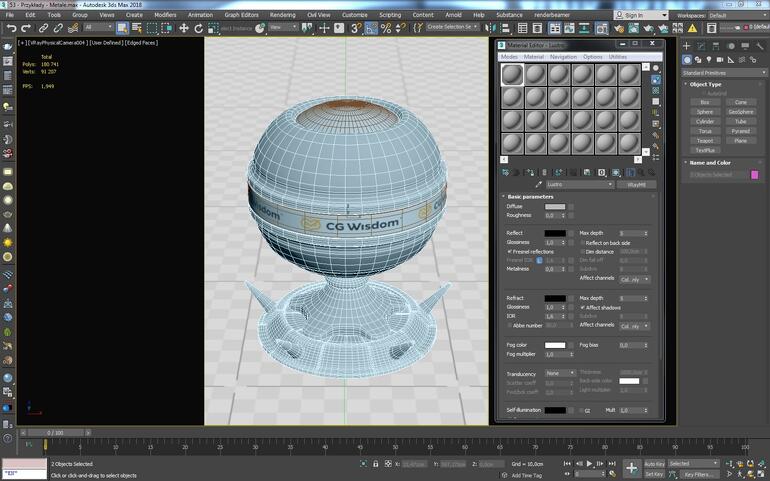Pick material from object with eyedropper
770x481 pixels.
point(539,185)
